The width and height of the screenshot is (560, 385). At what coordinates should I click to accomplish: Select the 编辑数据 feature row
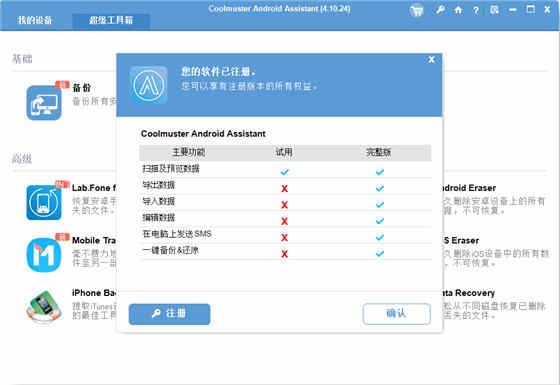click(x=285, y=218)
